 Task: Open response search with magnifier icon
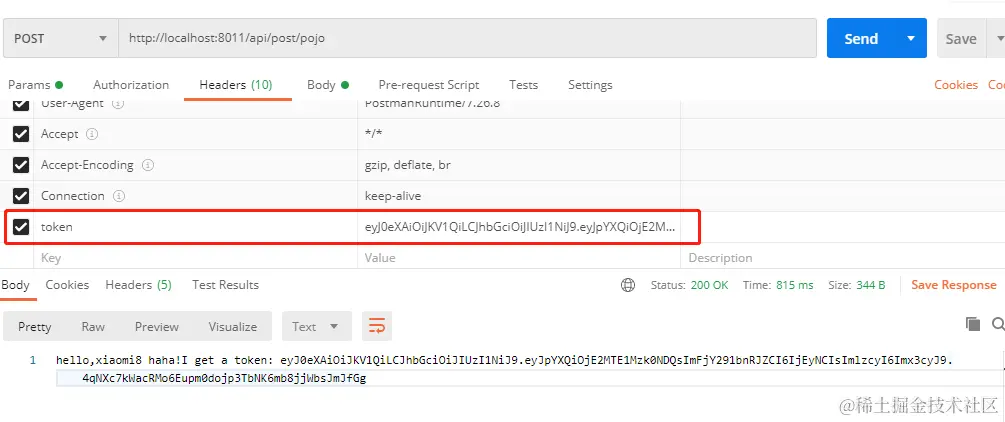[998, 324]
